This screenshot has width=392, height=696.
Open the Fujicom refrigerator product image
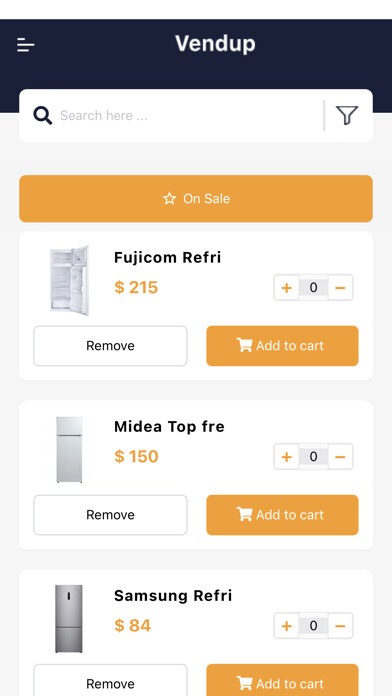pyautogui.click(x=69, y=281)
